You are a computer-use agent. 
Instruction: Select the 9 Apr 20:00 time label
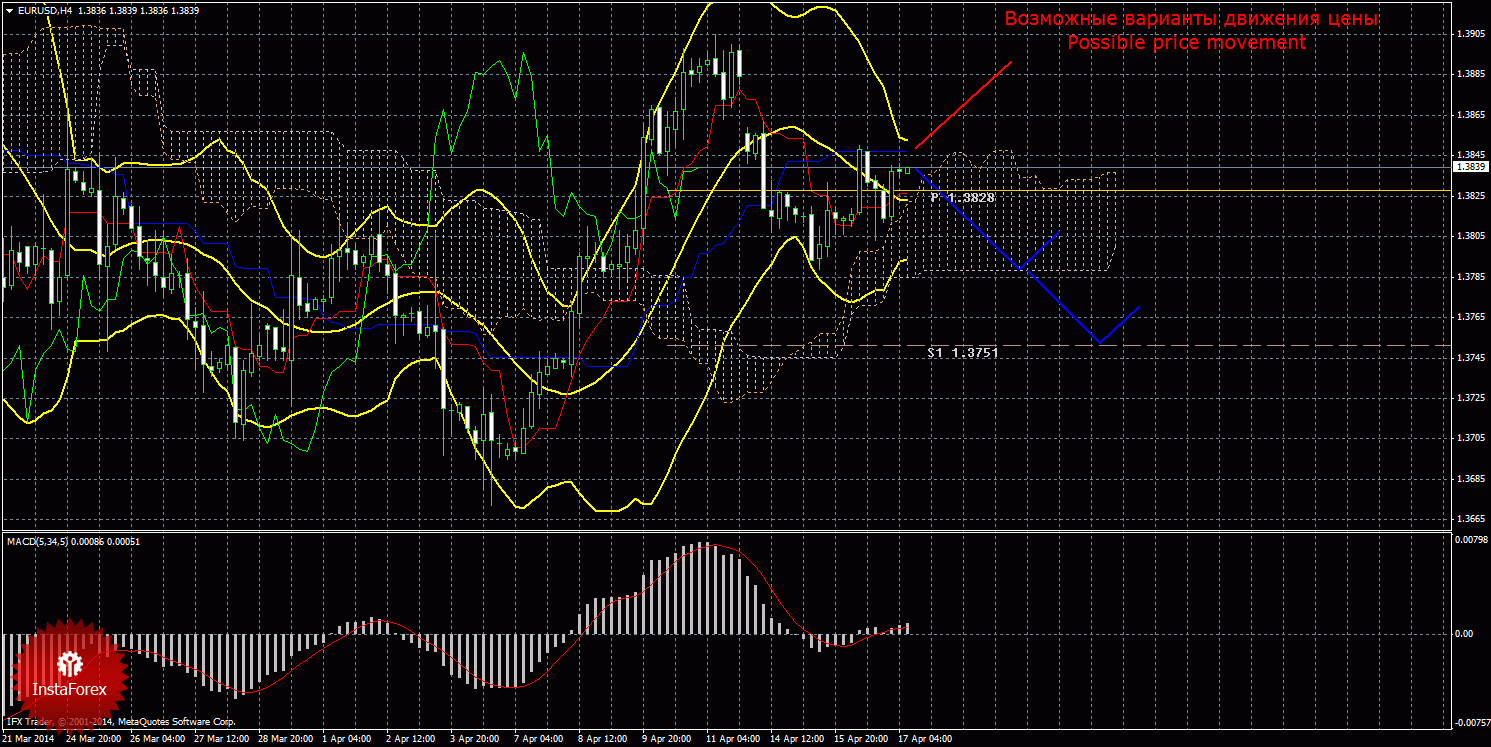click(x=666, y=740)
